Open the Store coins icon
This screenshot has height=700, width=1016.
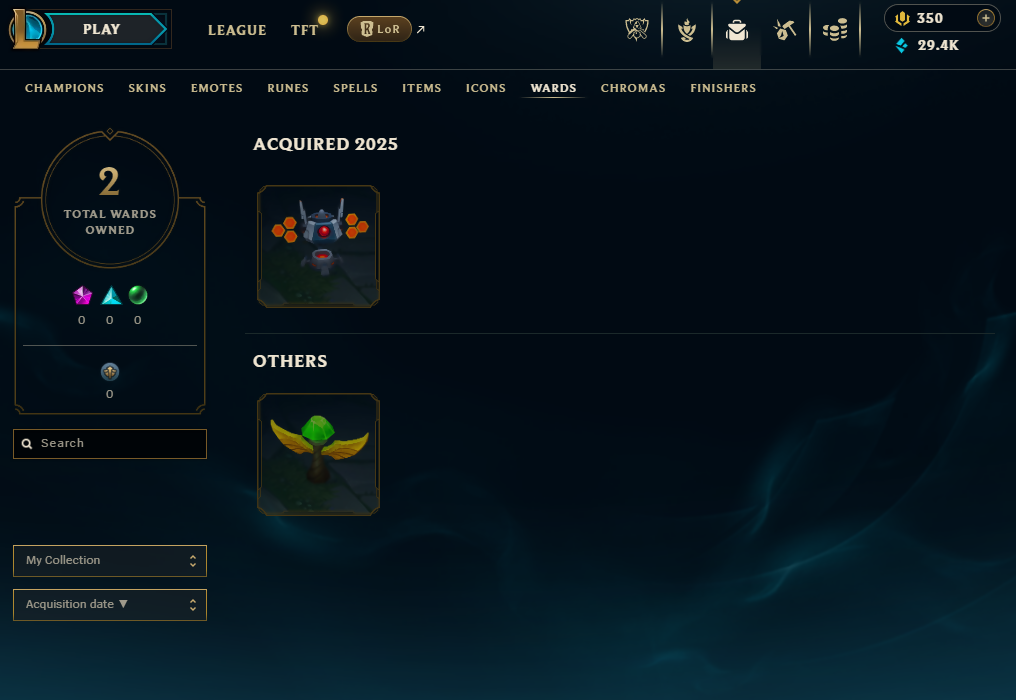pos(835,30)
